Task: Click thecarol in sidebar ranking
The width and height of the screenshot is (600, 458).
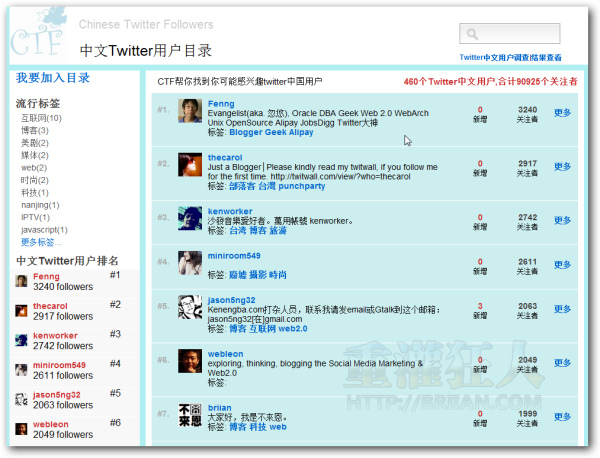Action: 50,306
